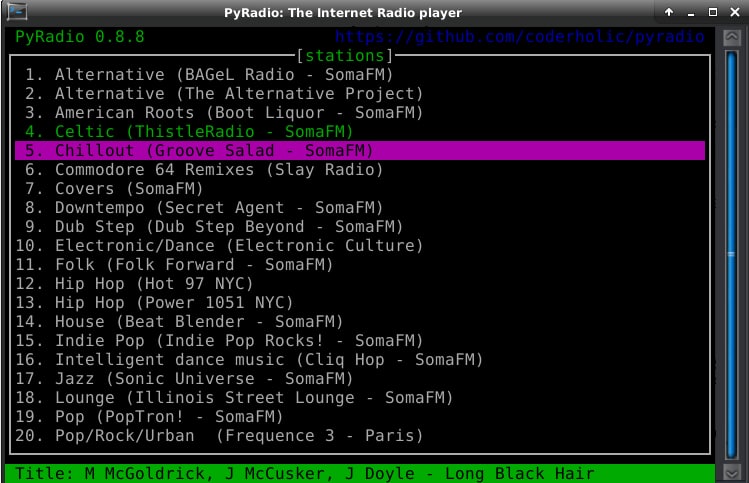Minimize the PyRadio window
Viewport: 749px width, 483px height.
pos(691,13)
